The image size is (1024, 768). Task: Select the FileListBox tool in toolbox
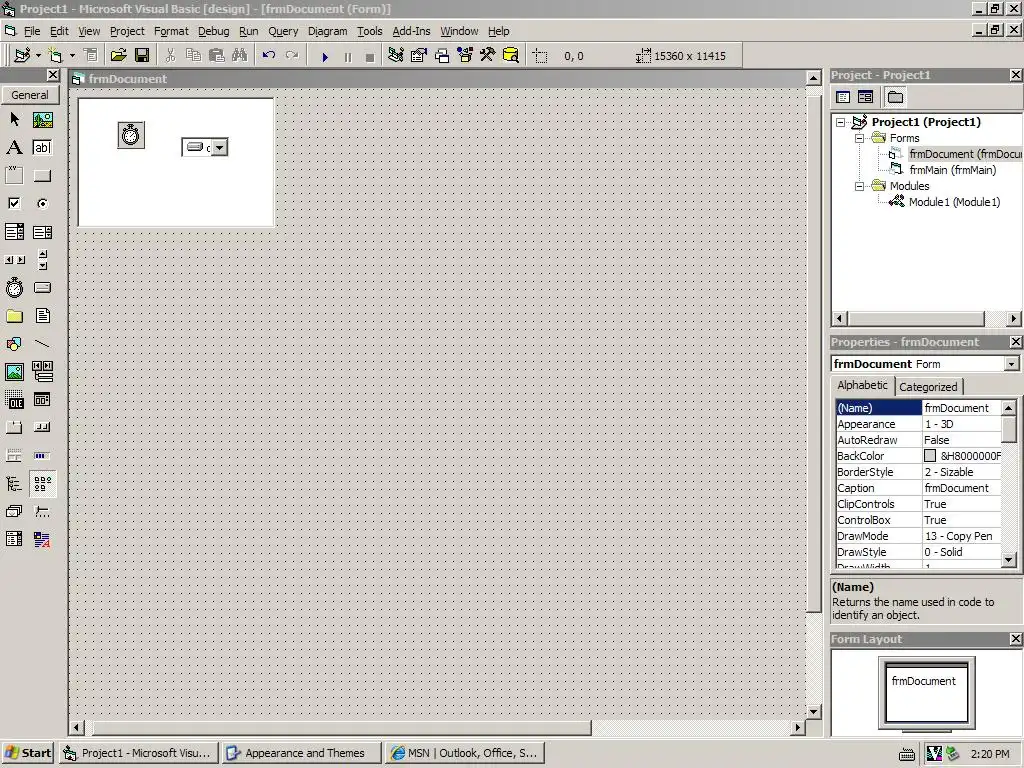click(x=42, y=316)
